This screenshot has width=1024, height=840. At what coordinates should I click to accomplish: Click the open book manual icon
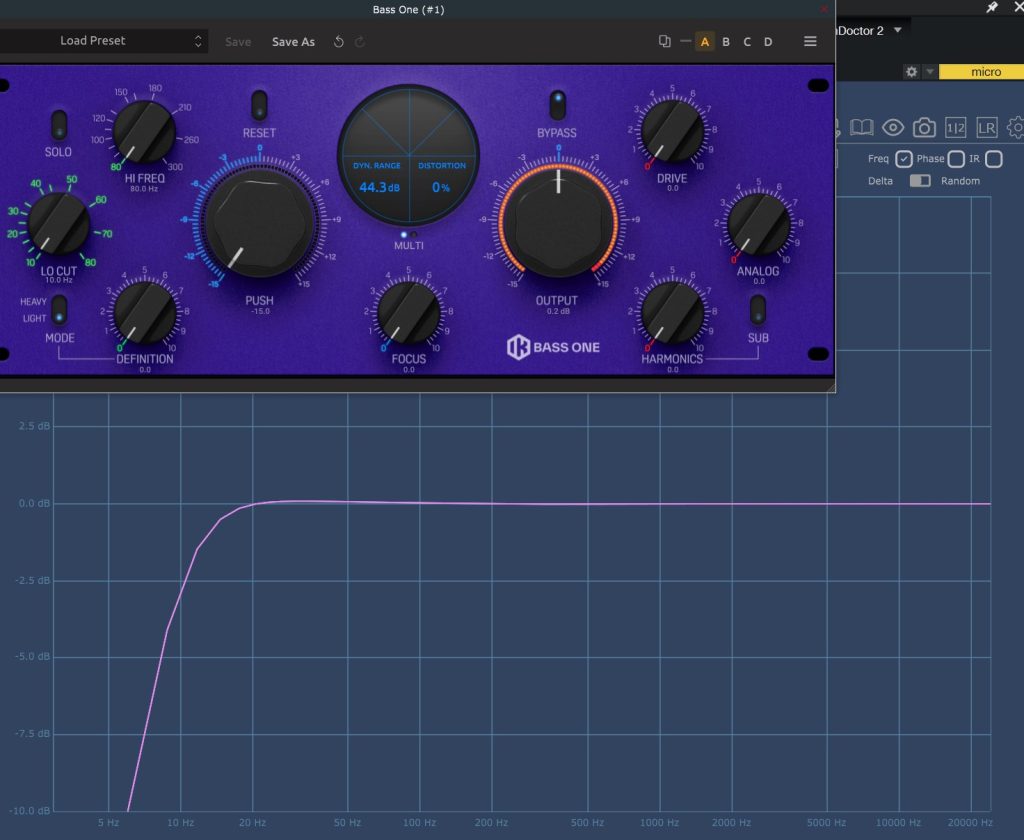(x=861, y=127)
